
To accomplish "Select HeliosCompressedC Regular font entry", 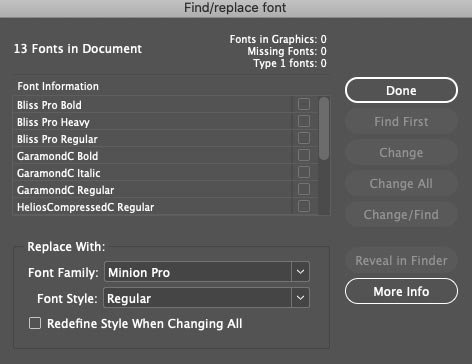I will [x=86, y=207].
